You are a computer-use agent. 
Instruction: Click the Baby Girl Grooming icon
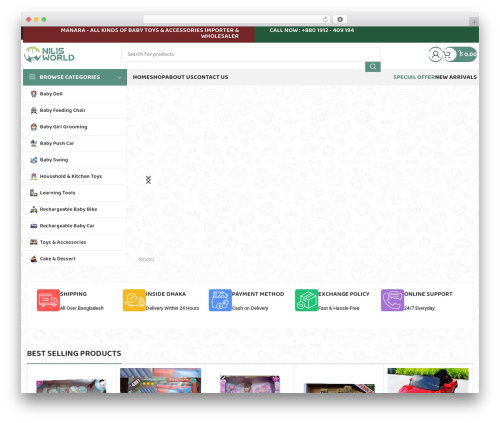(x=34, y=127)
